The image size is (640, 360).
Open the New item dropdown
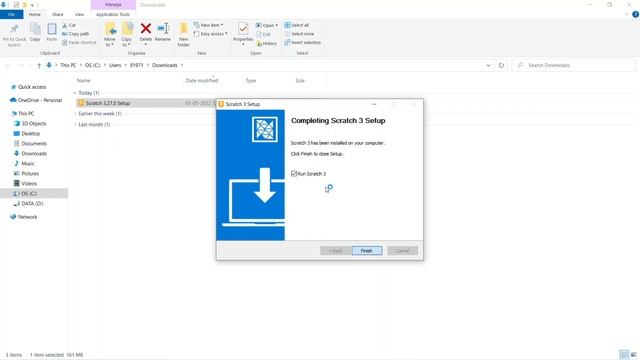click(x=208, y=25)
